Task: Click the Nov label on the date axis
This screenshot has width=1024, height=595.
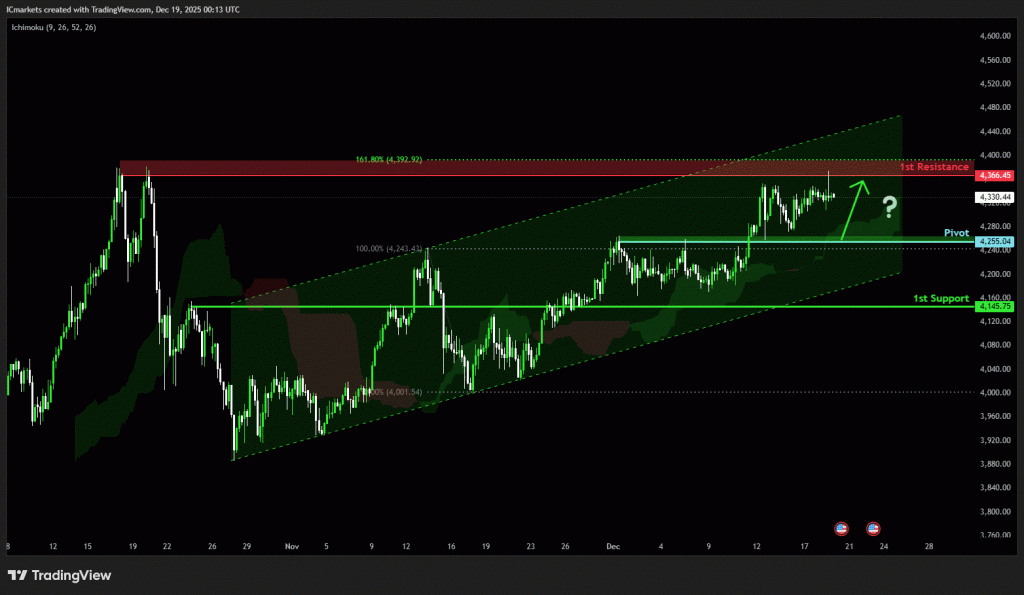Action: pyautogui.click(x=292, y=547)
